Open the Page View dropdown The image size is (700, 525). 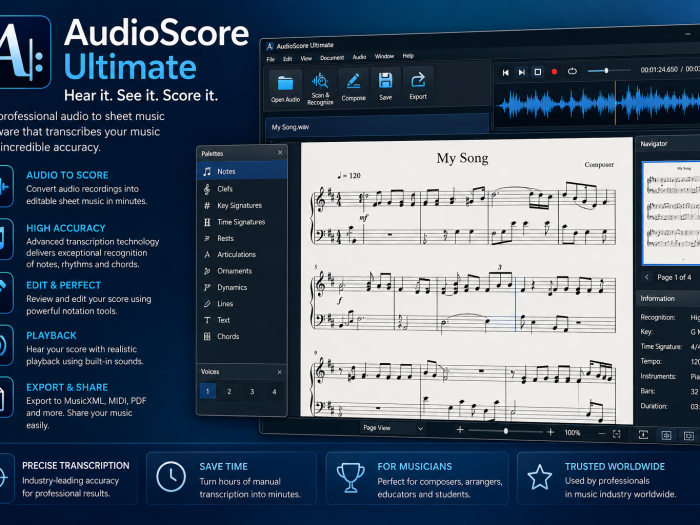[x=392, y=428]
